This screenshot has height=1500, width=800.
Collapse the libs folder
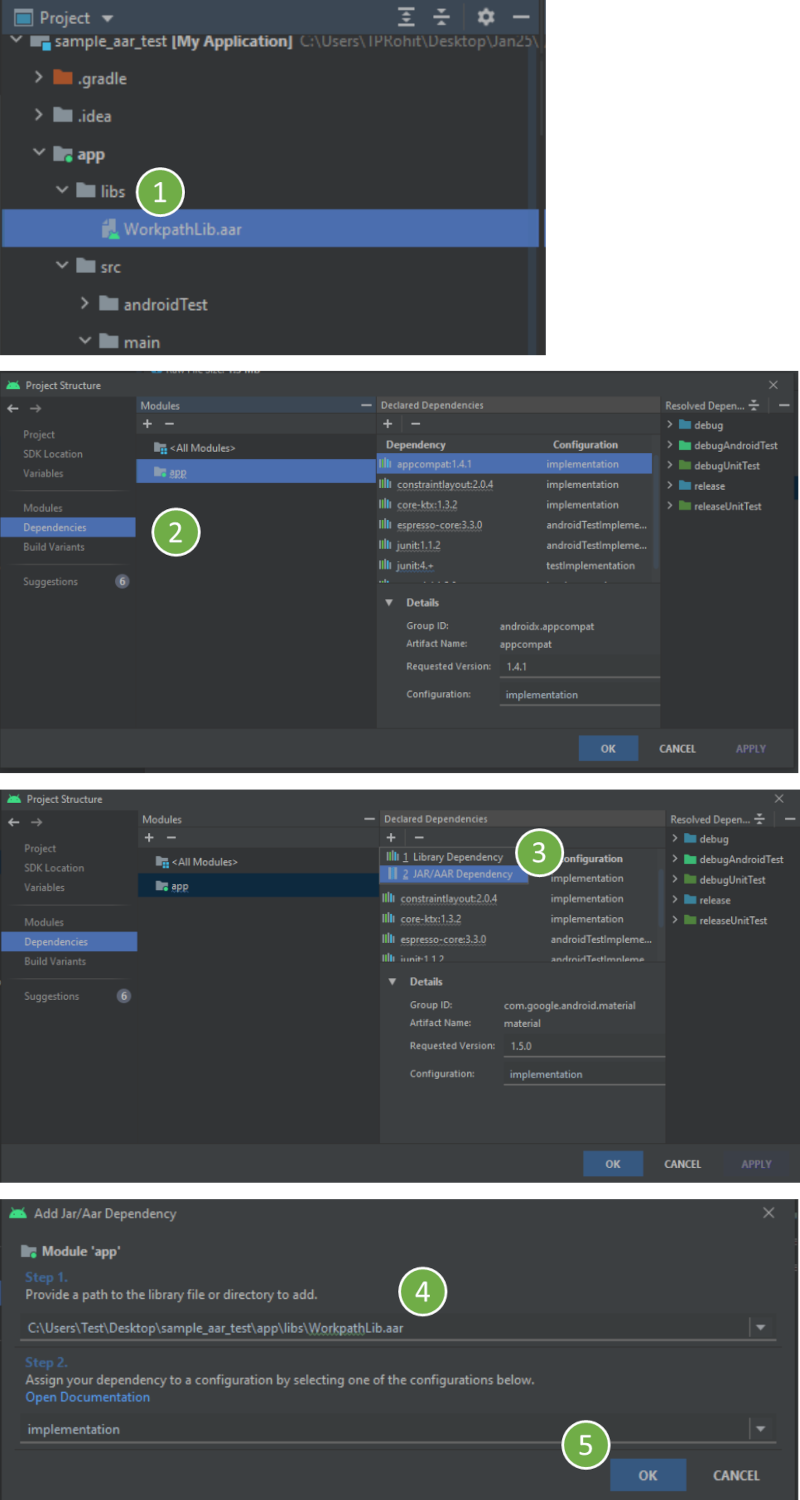62,191
